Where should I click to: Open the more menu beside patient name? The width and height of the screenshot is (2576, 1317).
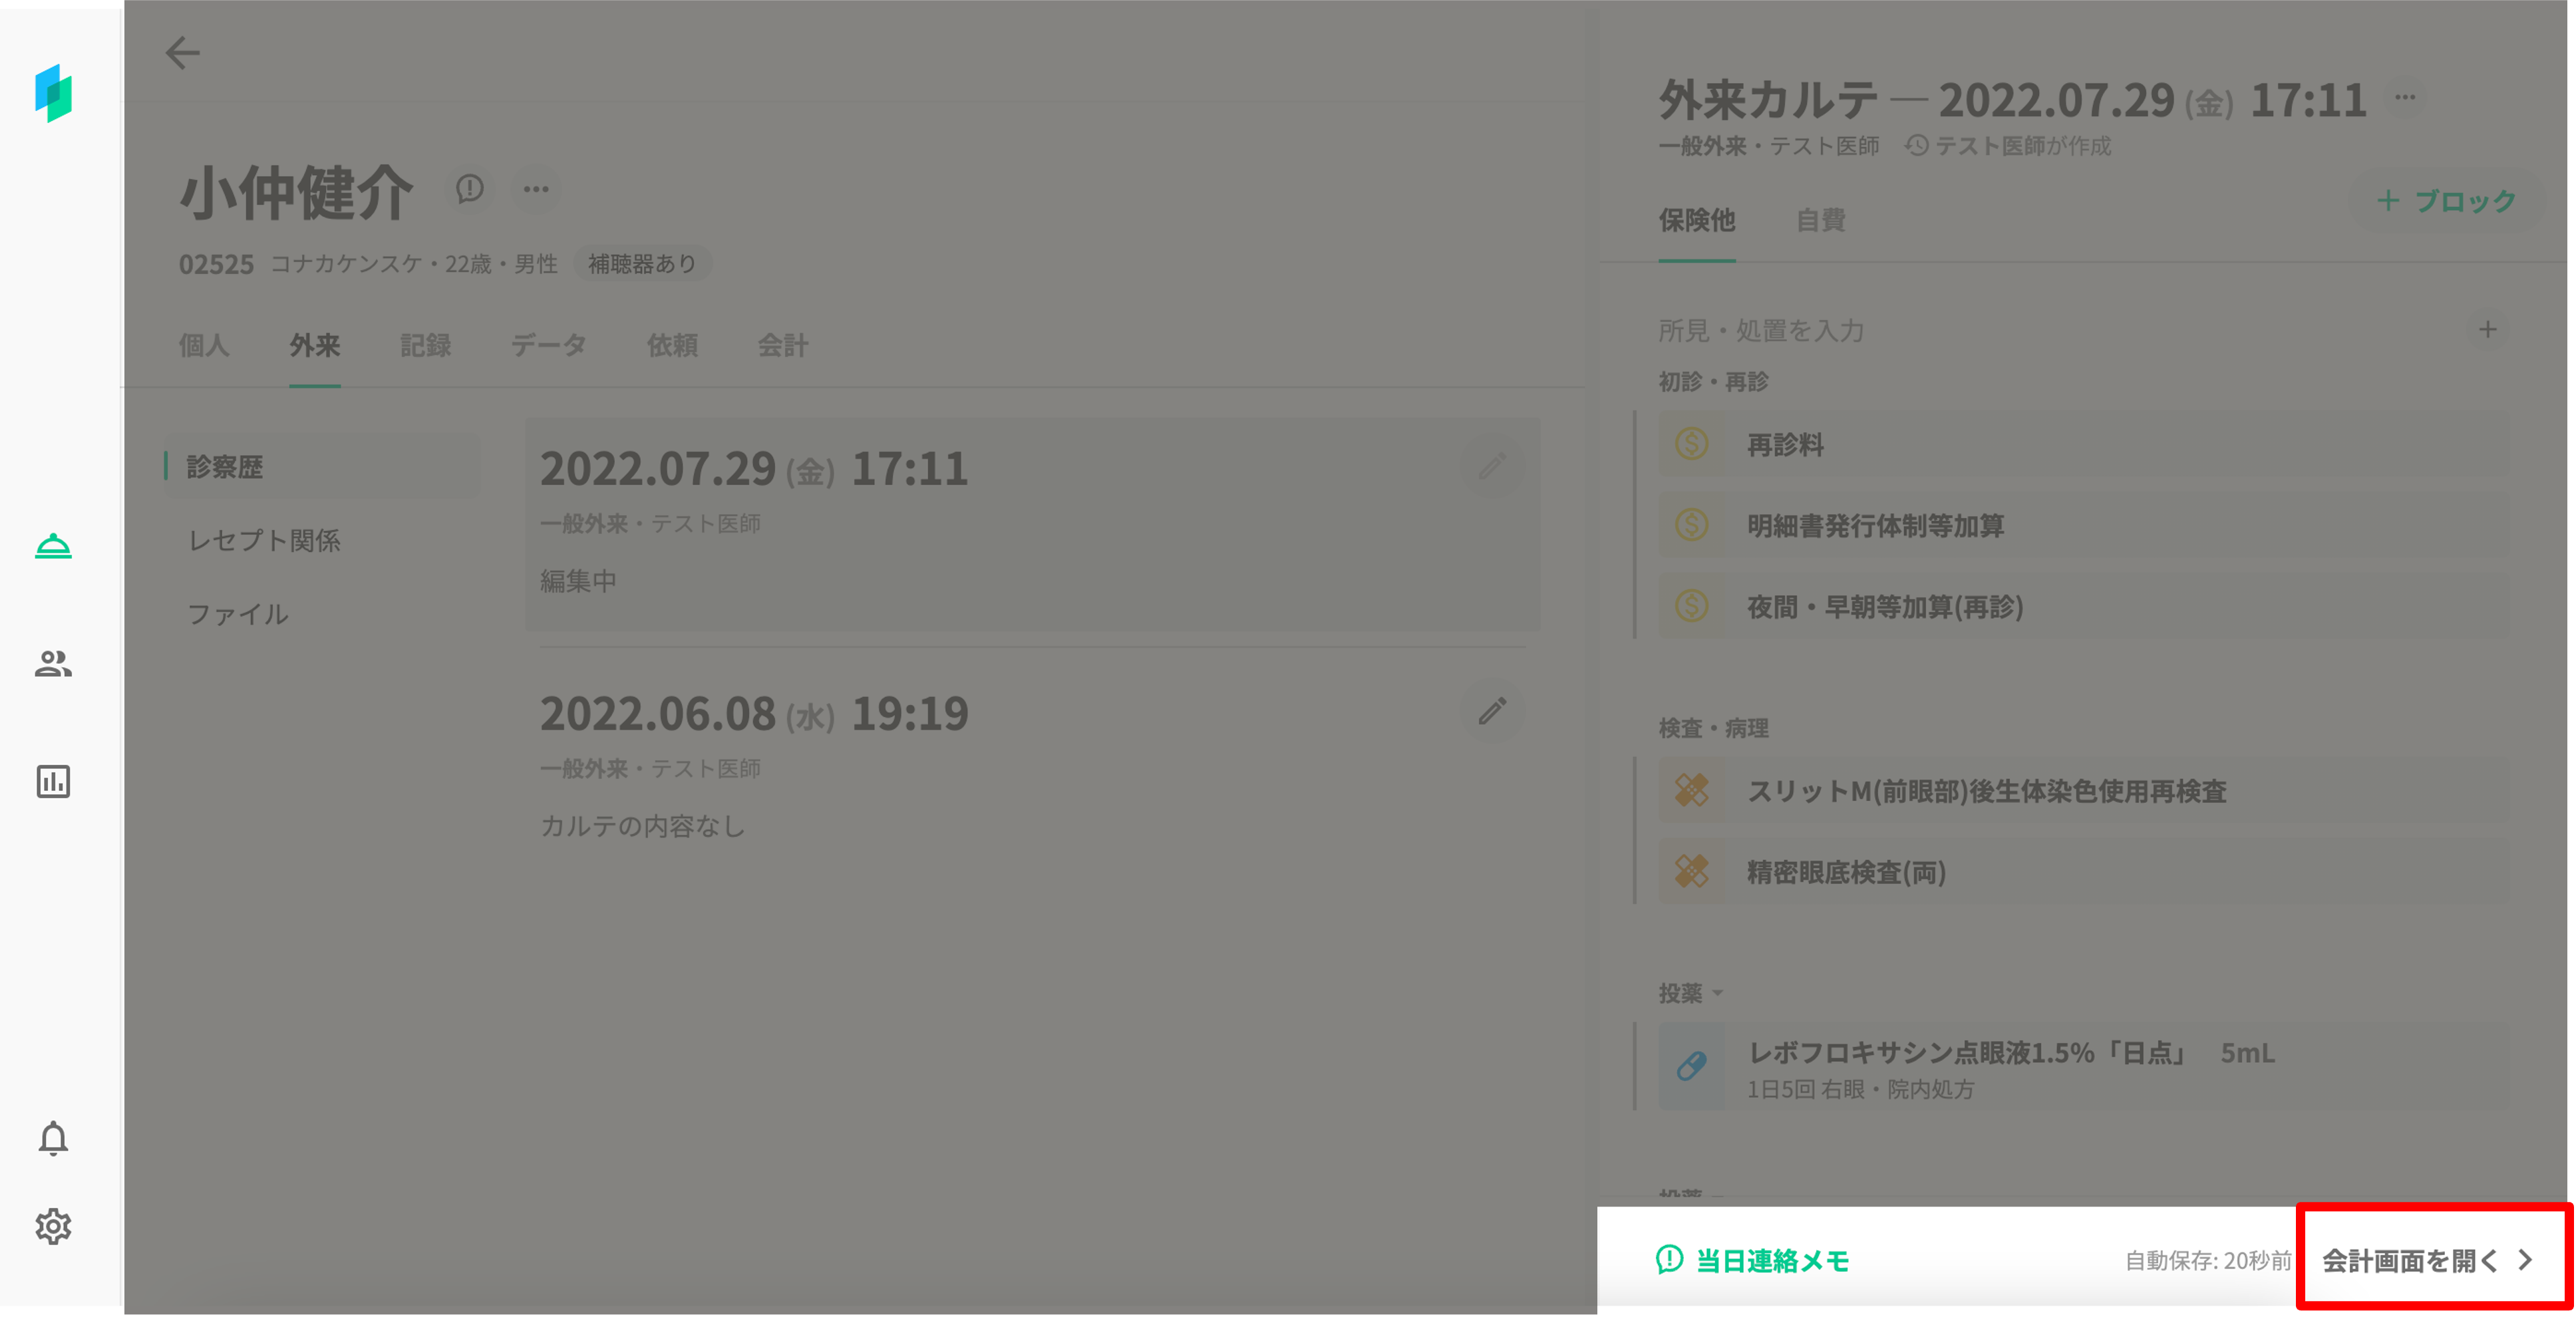click(536, 189)
